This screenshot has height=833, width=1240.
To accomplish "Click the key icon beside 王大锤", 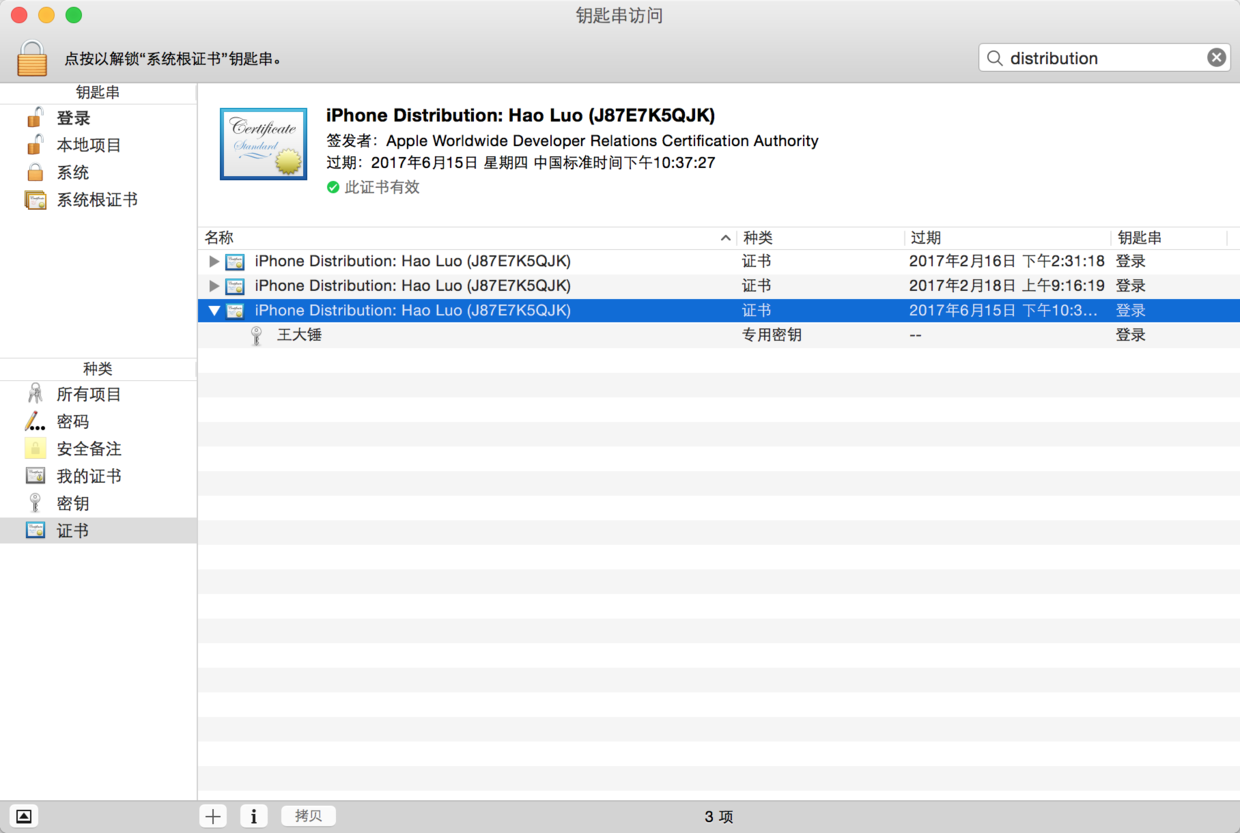I will (257, 335).
